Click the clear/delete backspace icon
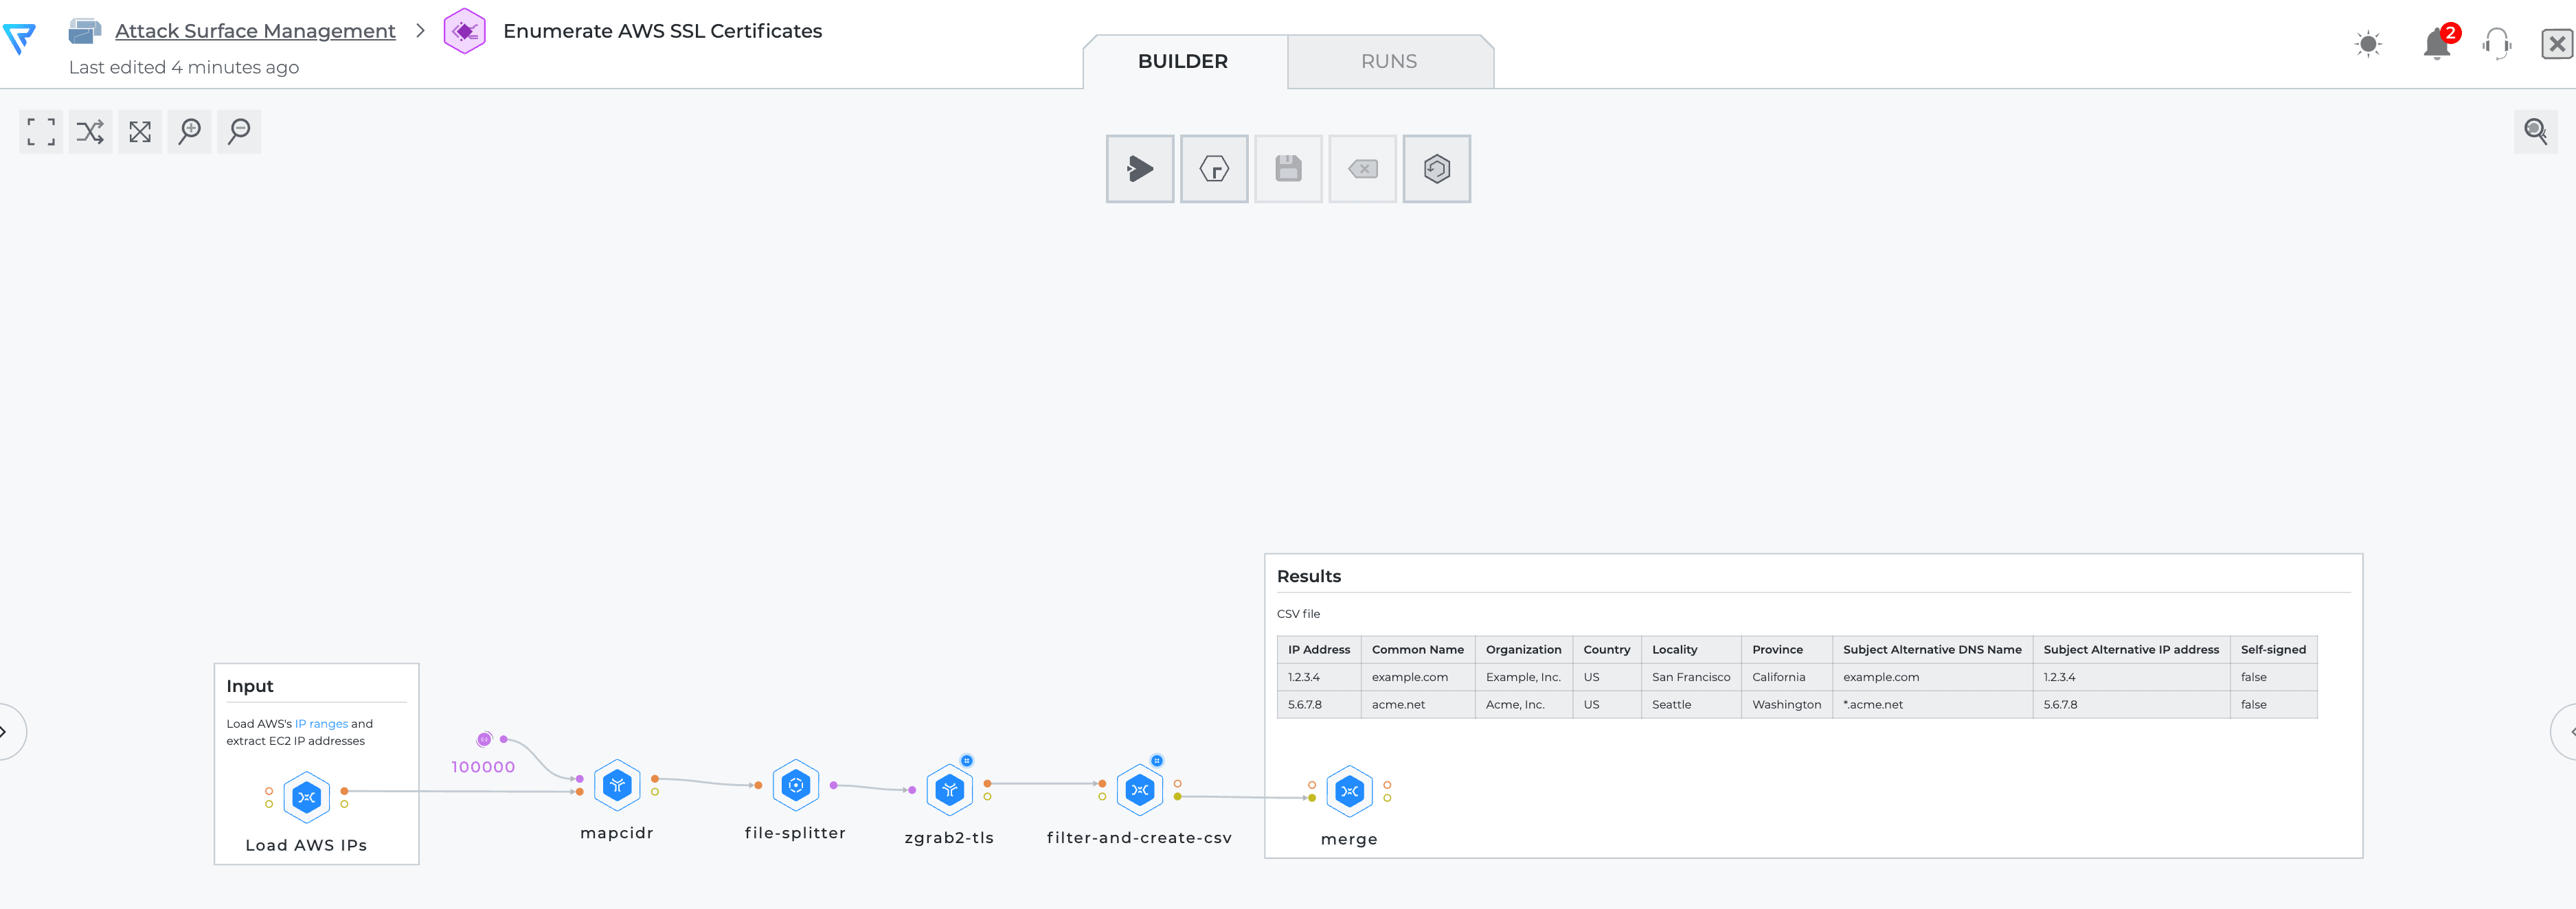This screenshot has height=909, width=2576. click(x=1363, y=169)
